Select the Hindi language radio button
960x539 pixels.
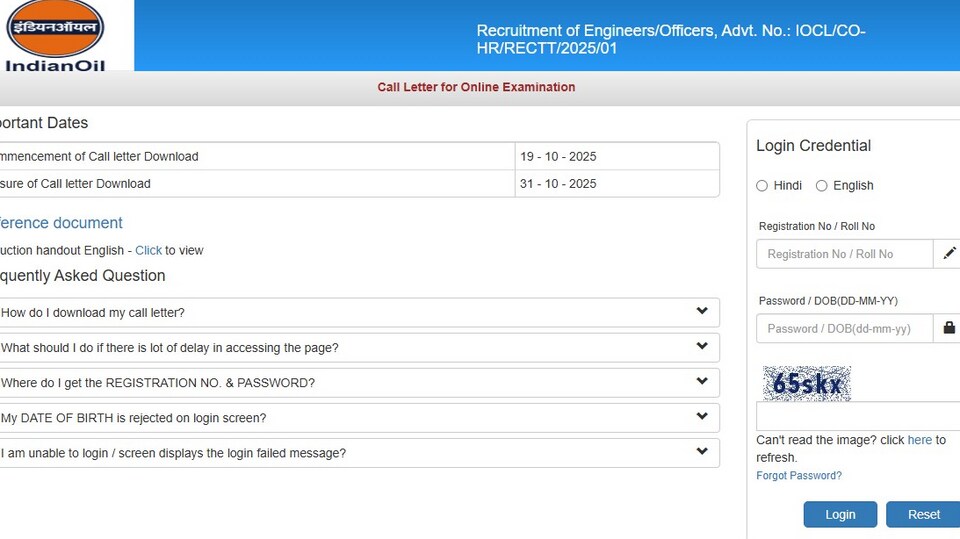762,186
